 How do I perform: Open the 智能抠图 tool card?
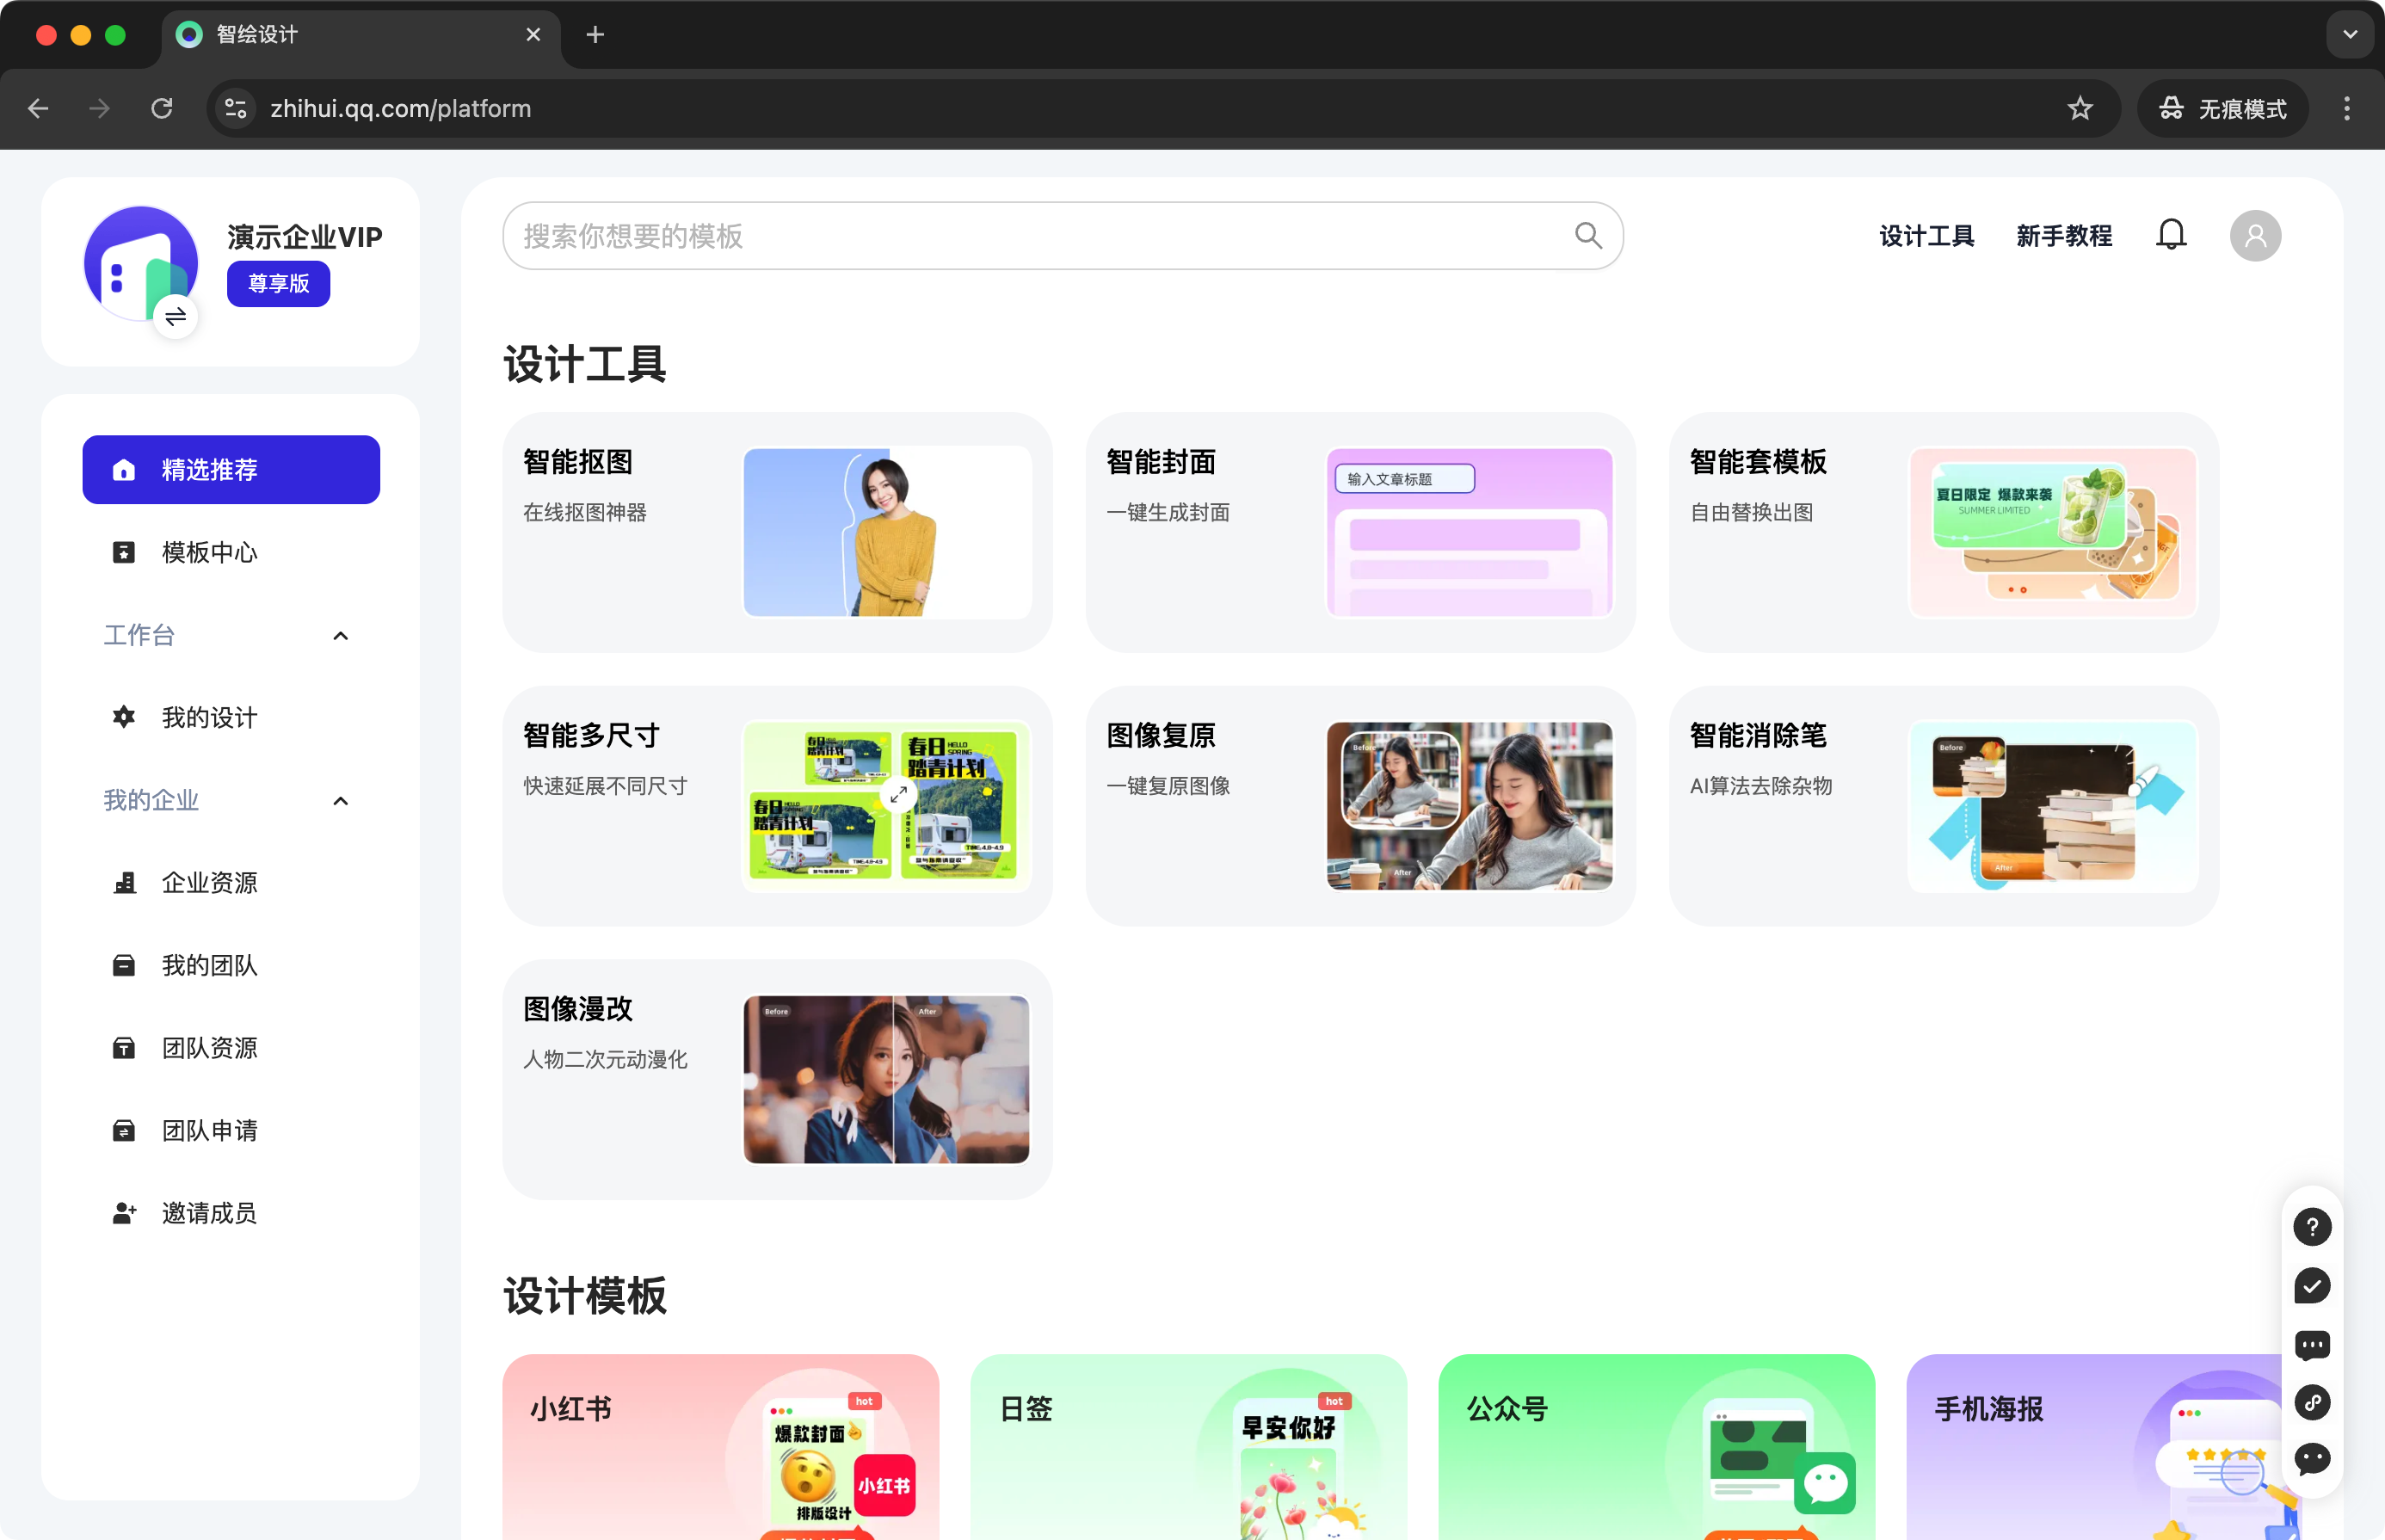pyautogui.click(x=777, y=533)
